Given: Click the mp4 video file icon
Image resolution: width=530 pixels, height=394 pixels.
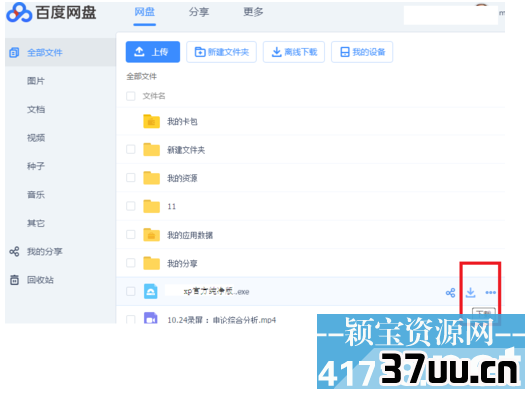Looking at the screenshot, I should [151, 318].
